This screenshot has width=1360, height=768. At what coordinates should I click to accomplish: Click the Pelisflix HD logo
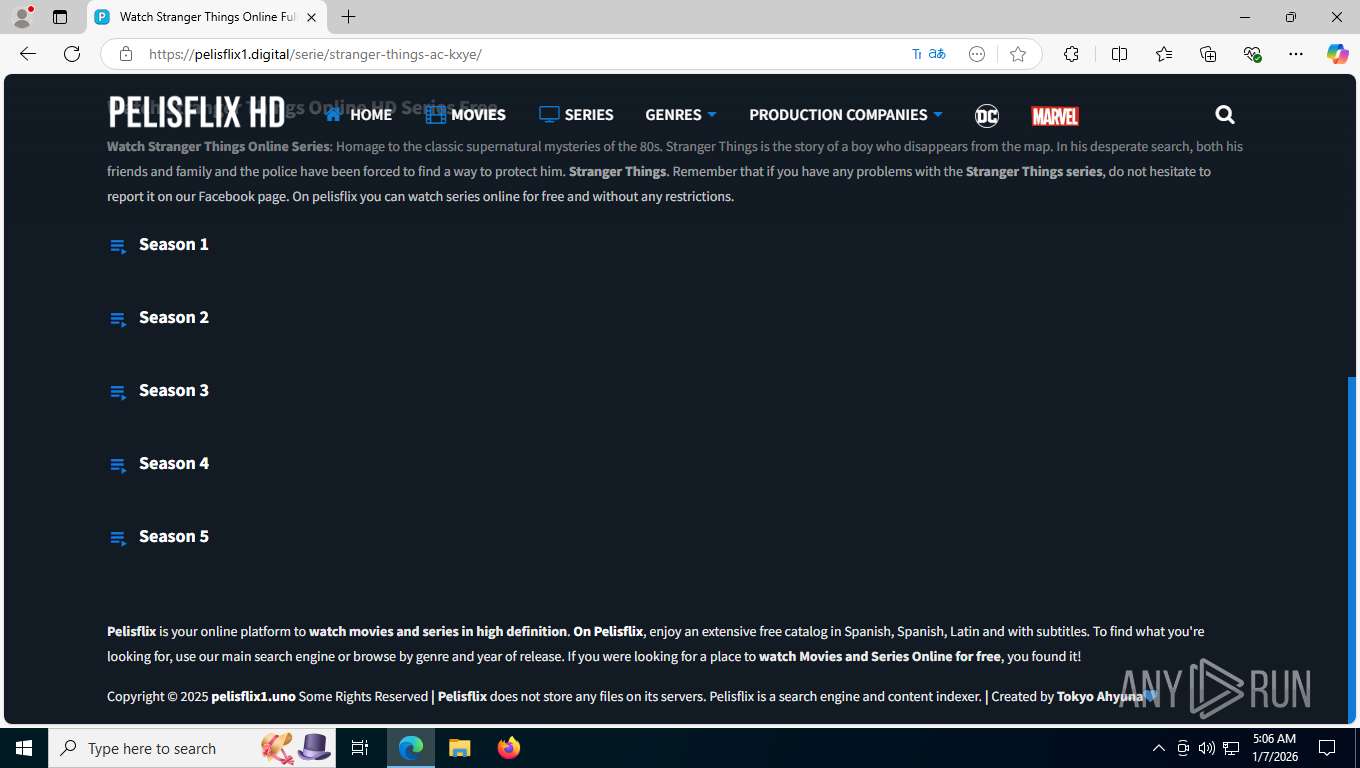coord(197,112)
